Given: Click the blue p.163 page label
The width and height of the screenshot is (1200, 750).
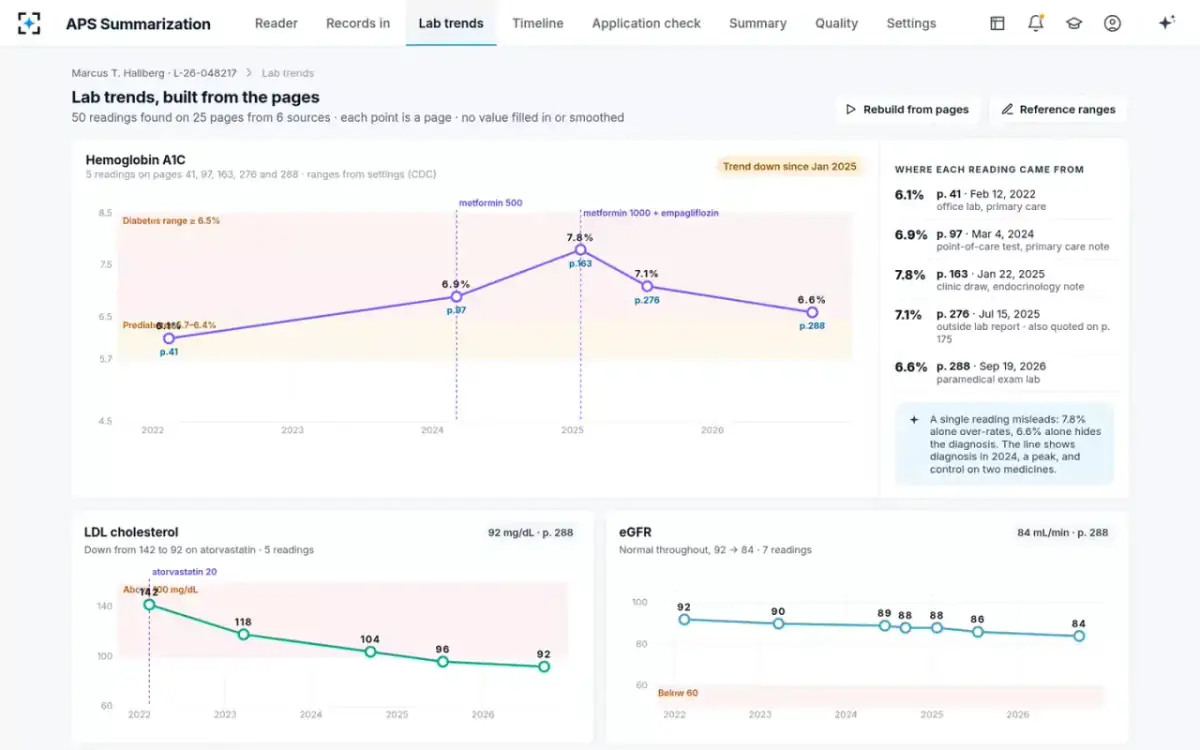Looking at the screenshot, I should (x=581, y=264).
